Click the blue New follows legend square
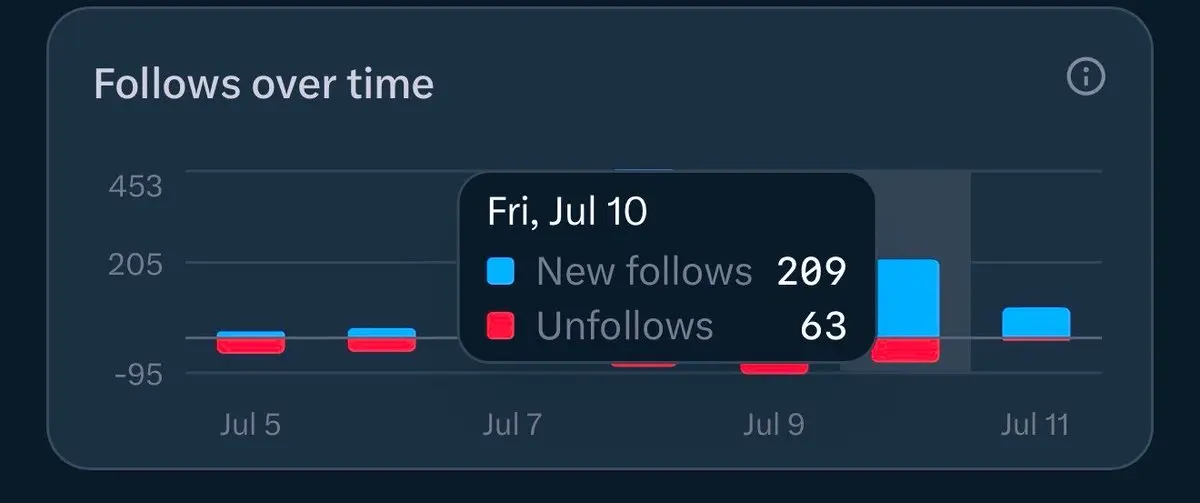Image resolution: width=1200 pixels, height=503 pixels. [x=500, y=271]
